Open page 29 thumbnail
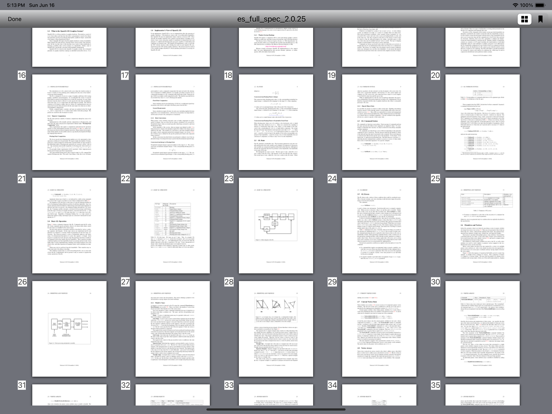Screen dimensions: 552x414 [x=379, y=329]
